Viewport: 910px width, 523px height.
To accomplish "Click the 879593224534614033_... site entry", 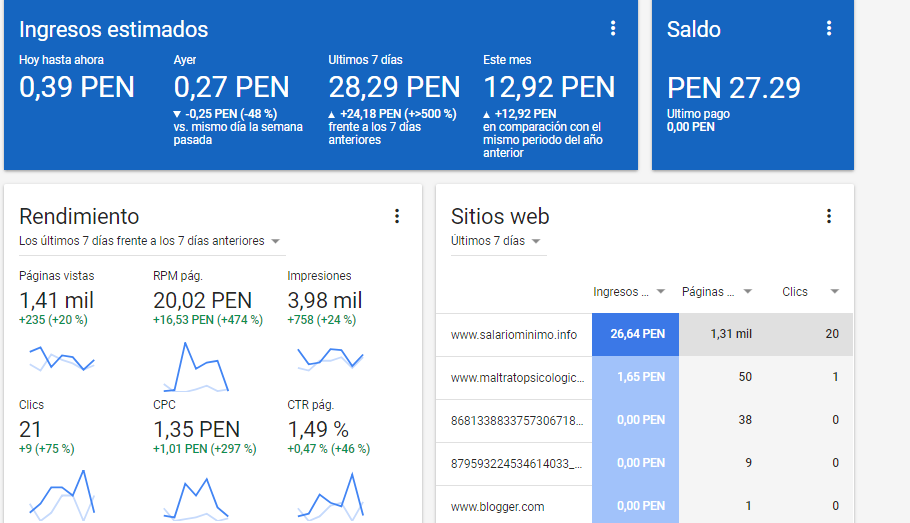I will (x=517, y=463).
